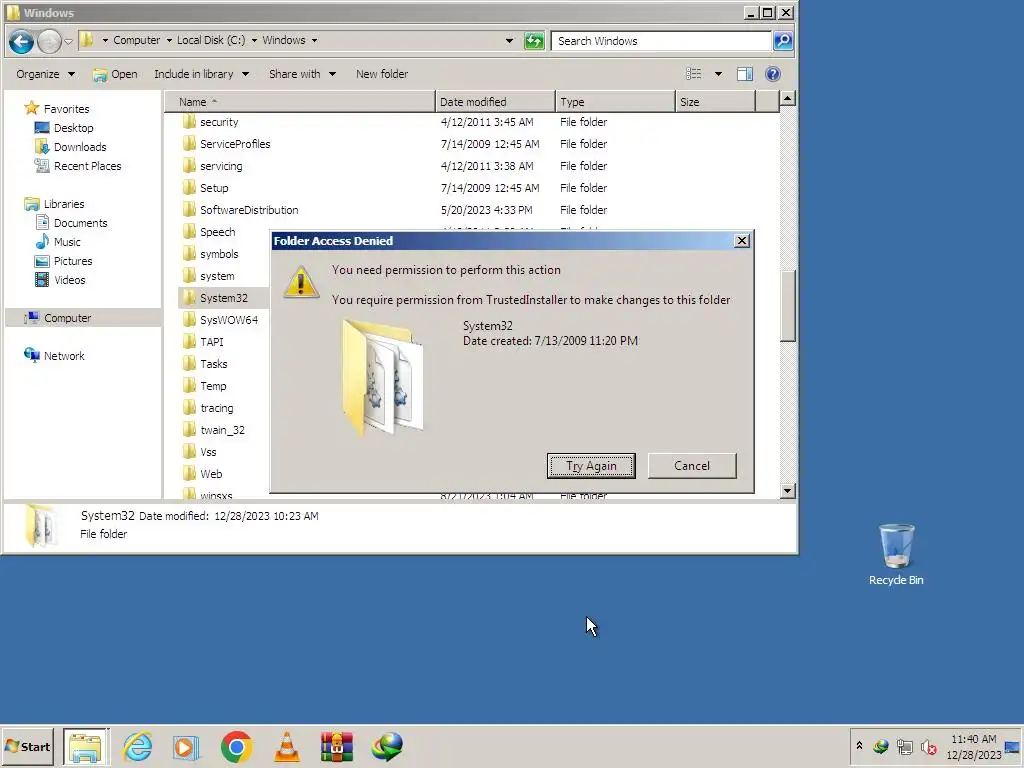Click the file list scroll up arrow
Viewport: 1024px width, 768px height.
(788, 99)
